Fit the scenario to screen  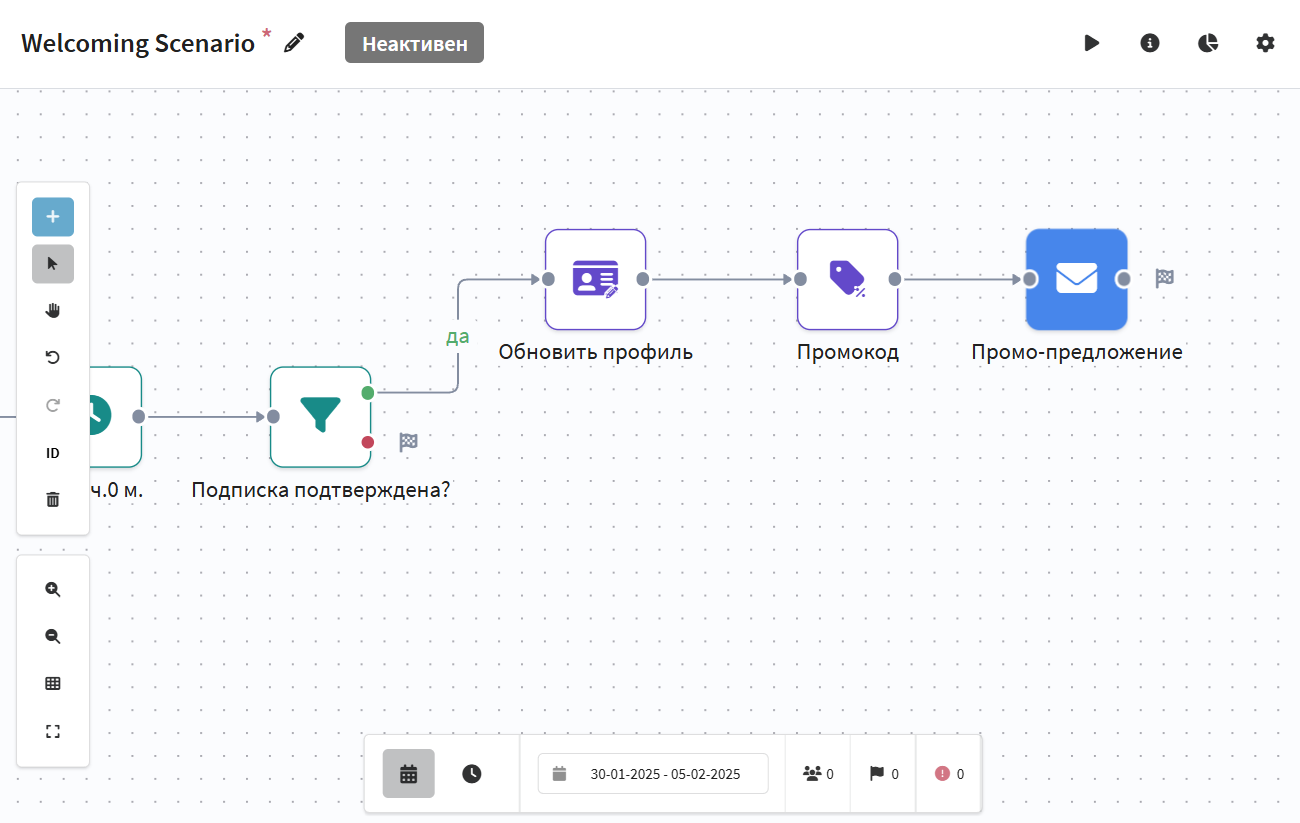pyautogui.click(x=53, y=731)
